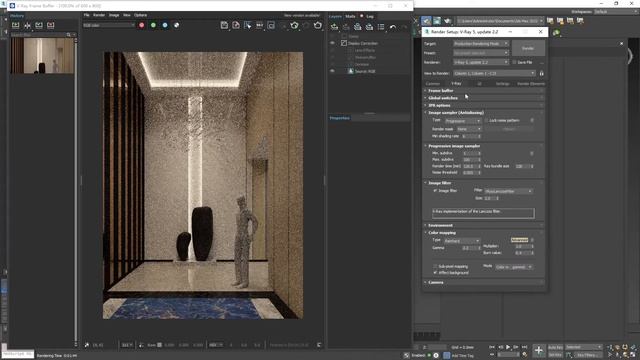Open the Renderer dropdown
The height and width of the screenshot is (360, 640).
pos(481,62)
